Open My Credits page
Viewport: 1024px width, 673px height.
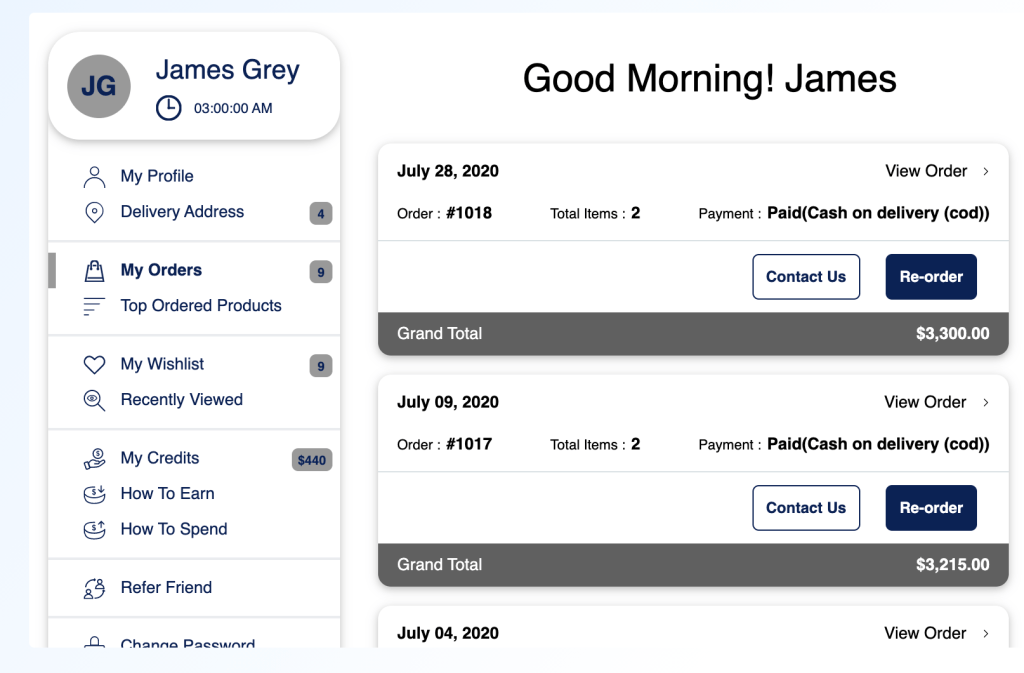160,458
